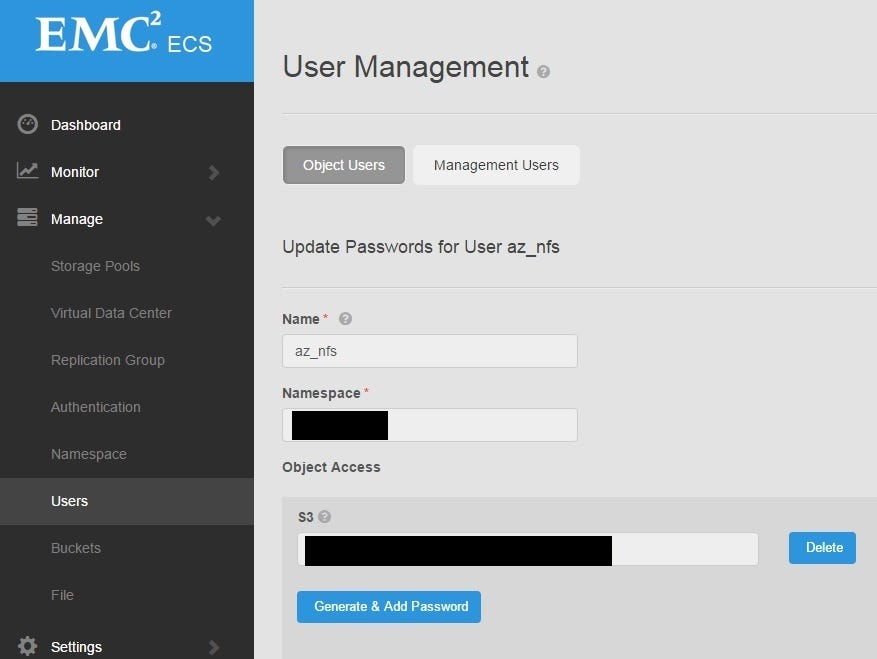This screenshot has width=877, height=659.
Task: Open the File page from sidebar
Action: coord(62,595)
